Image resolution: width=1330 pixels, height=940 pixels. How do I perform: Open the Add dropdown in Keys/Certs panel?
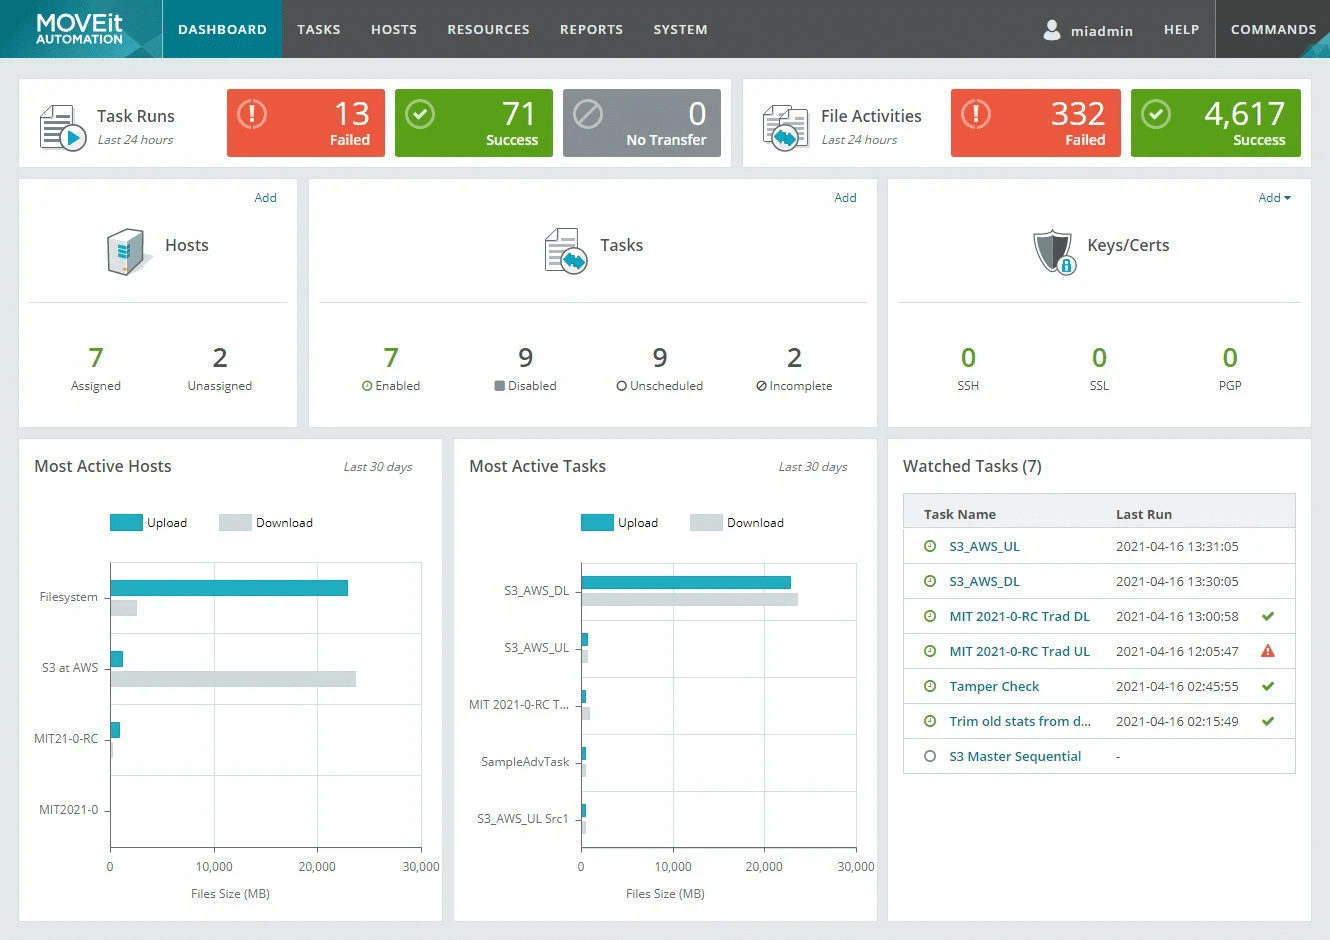1274,197
